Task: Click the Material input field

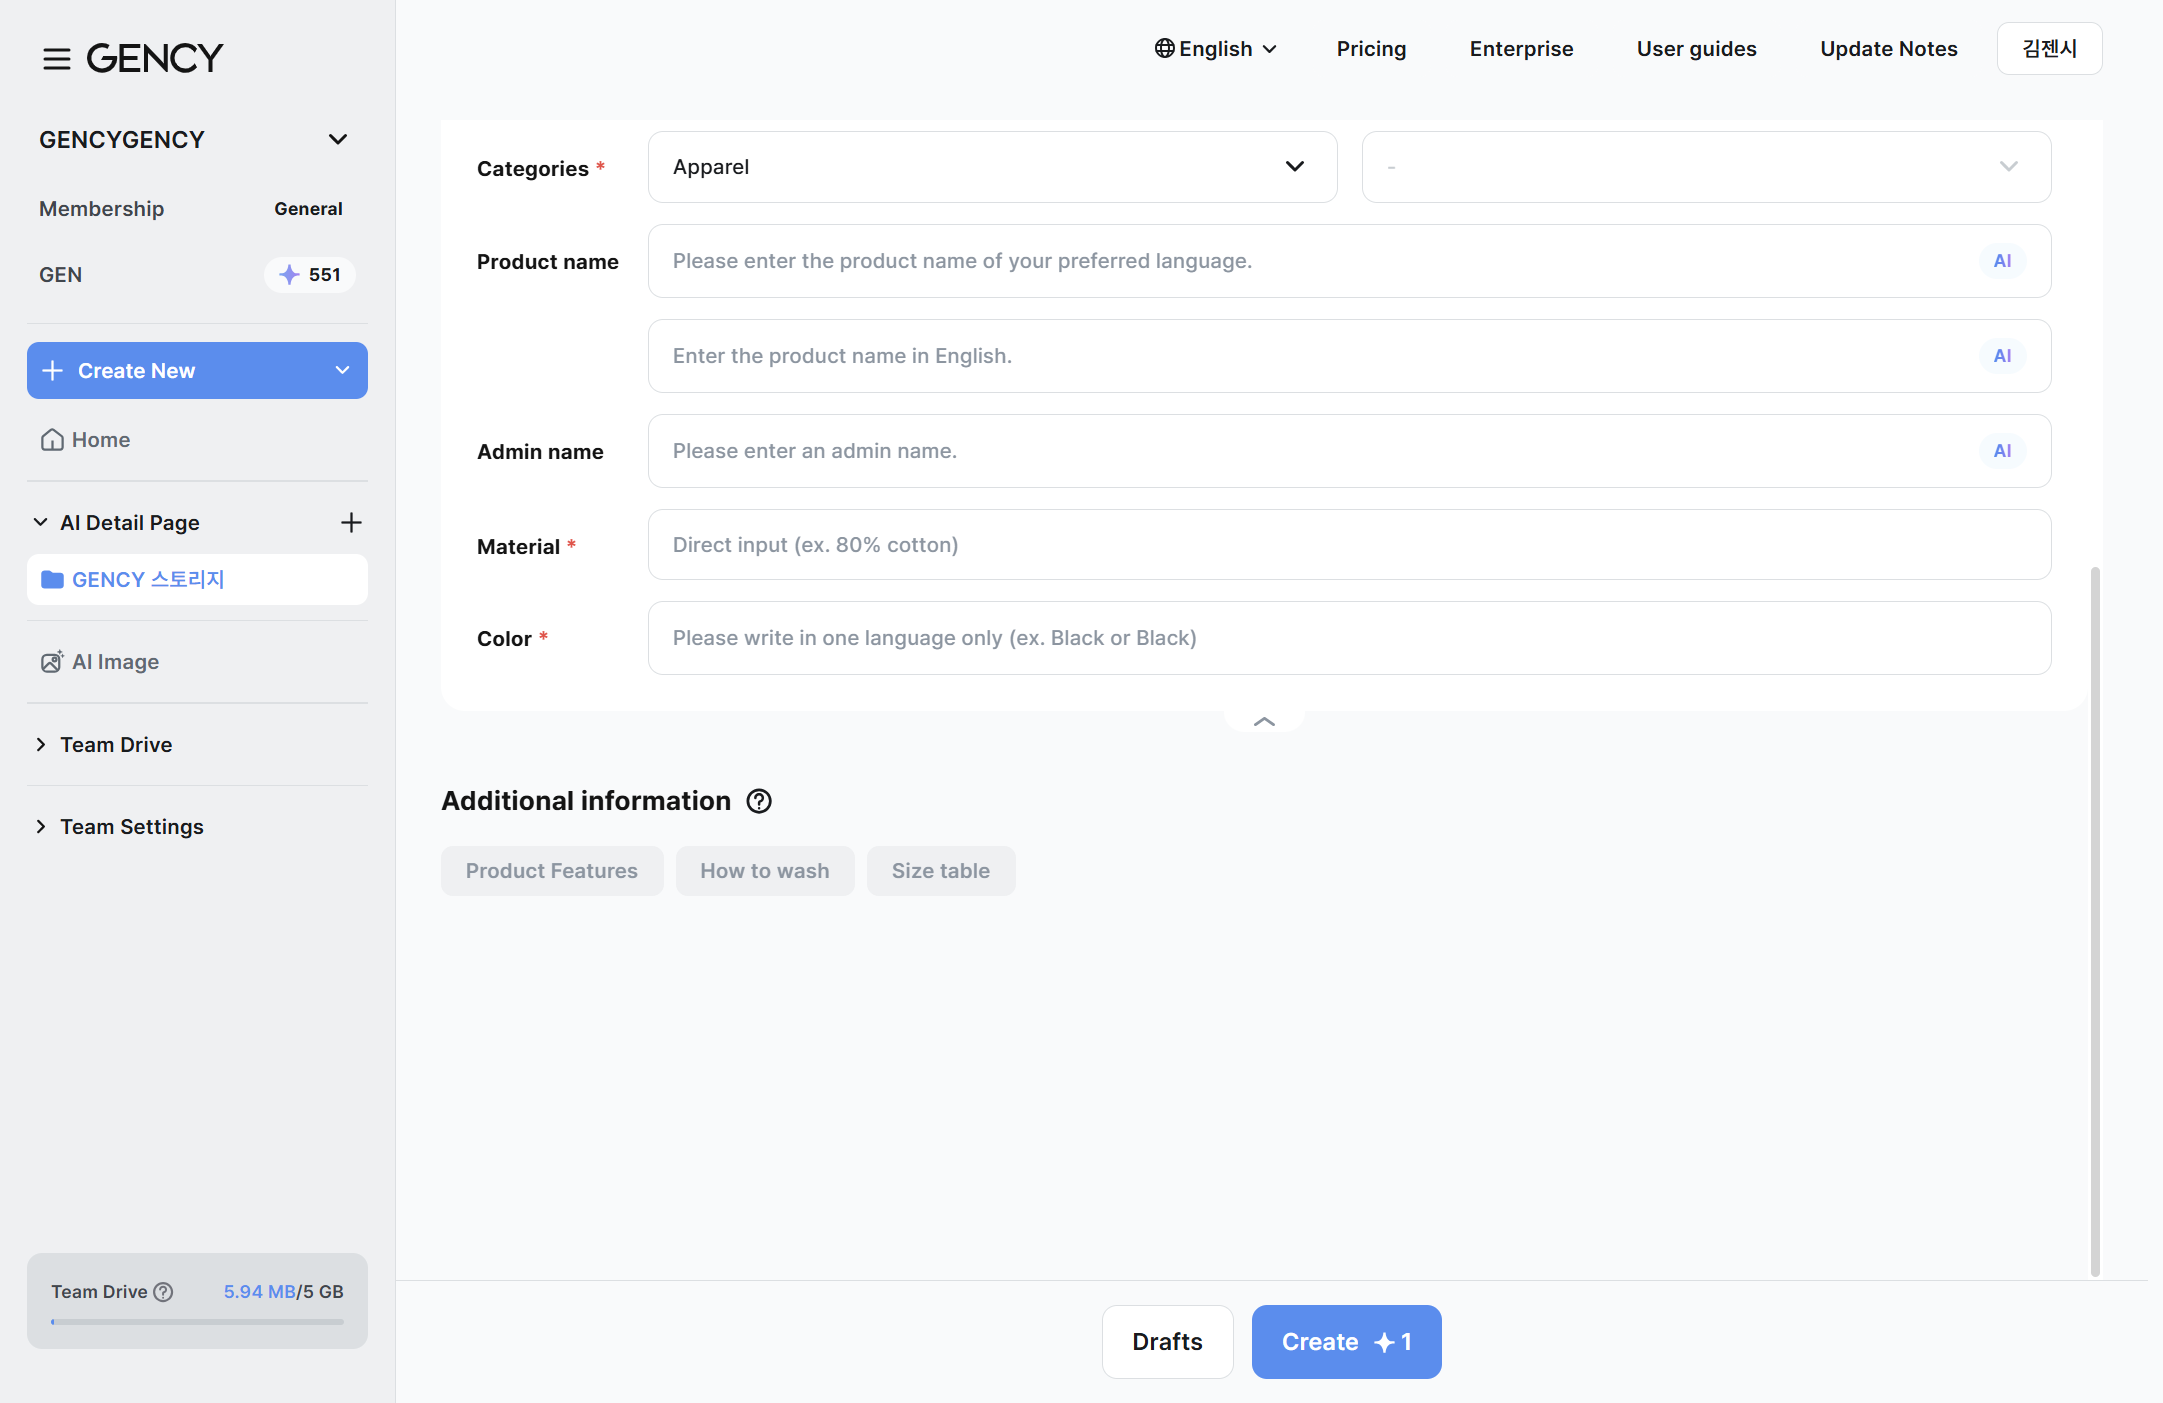Action: pos(1349,545)
